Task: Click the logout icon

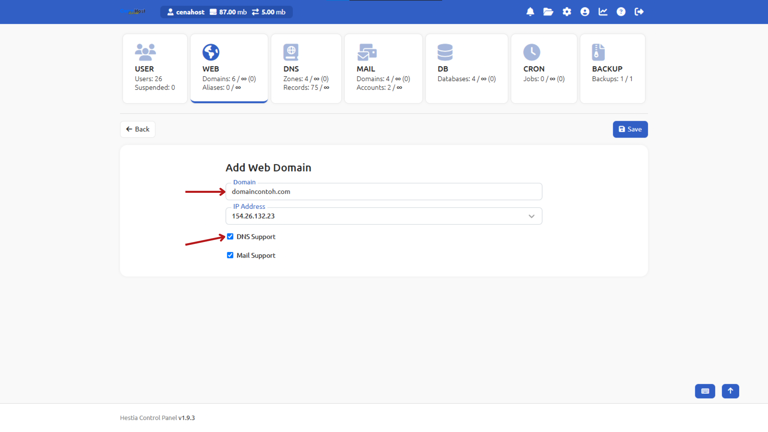Action: pyautogui.click(x=639, y=12)
